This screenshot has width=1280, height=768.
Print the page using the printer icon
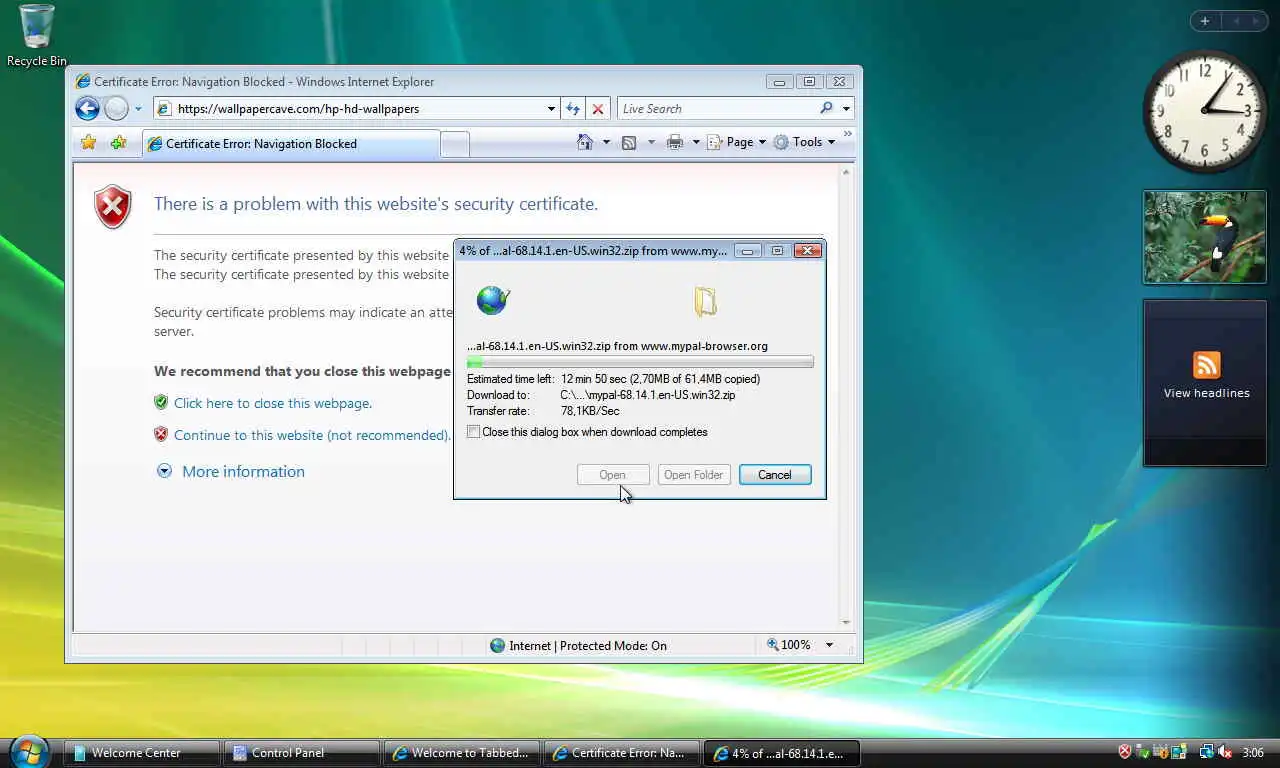tap(675, 142)
